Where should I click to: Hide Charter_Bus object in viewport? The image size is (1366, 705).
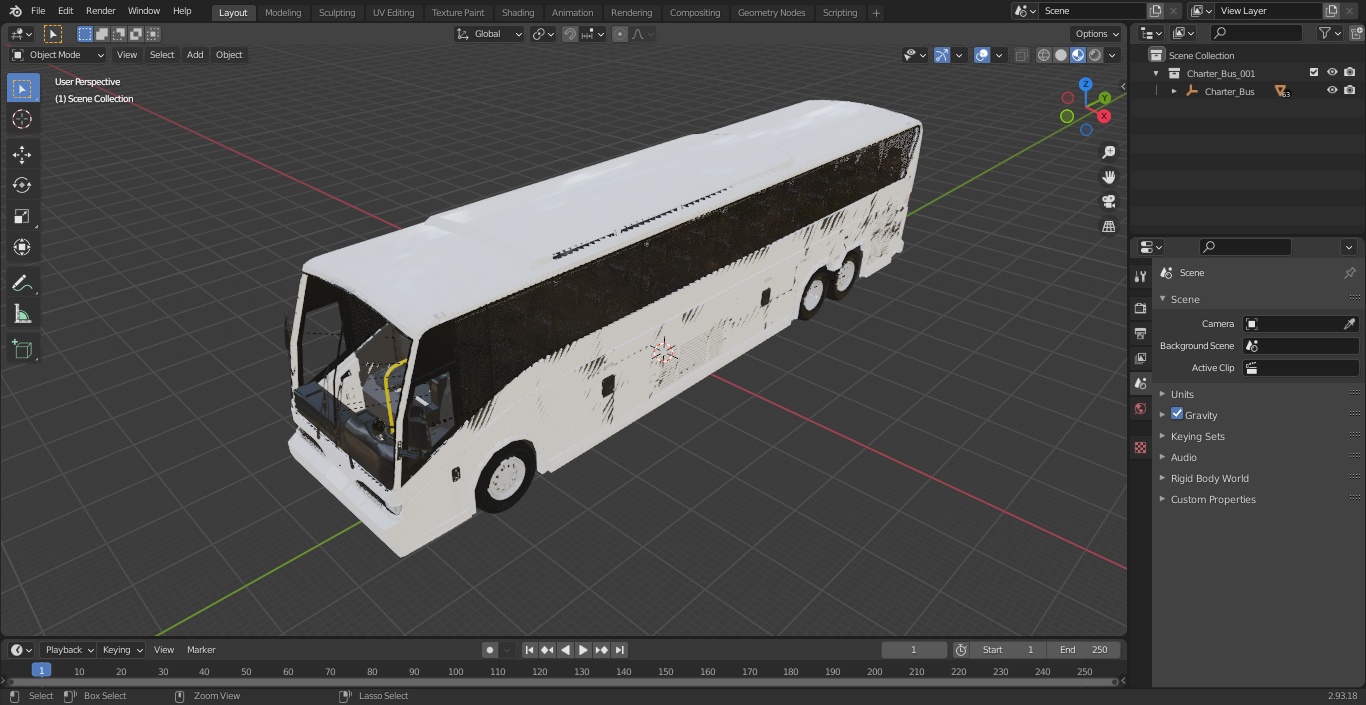[x=1332, y=90]
